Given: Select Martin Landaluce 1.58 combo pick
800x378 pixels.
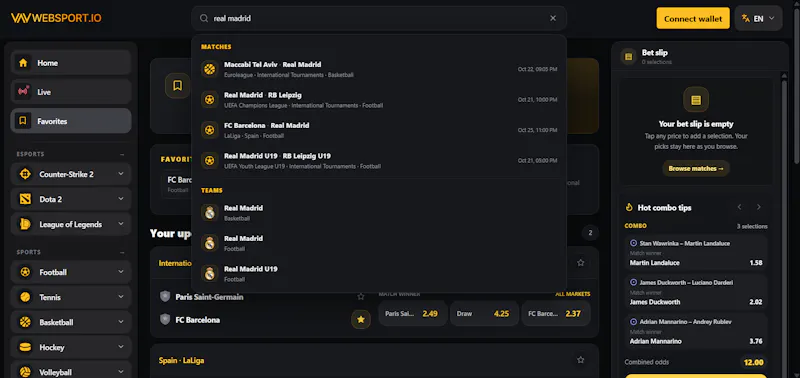Looking at the screenshot, I should click(696, 254).
